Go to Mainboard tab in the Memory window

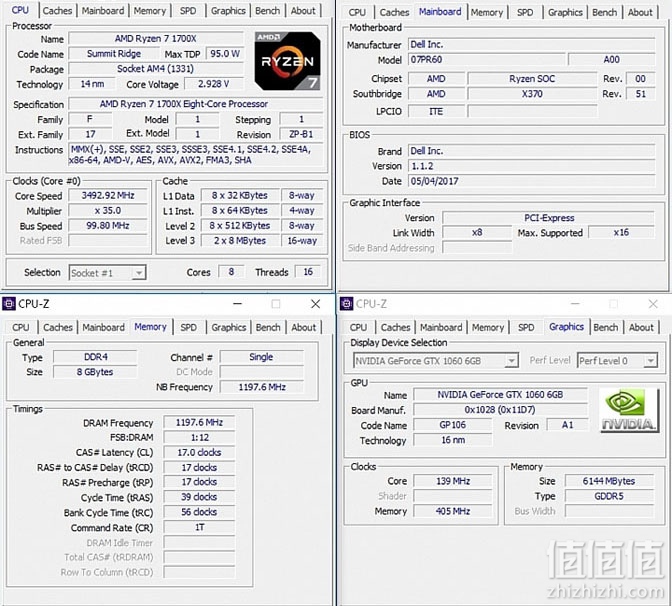(x=103, y=327)
